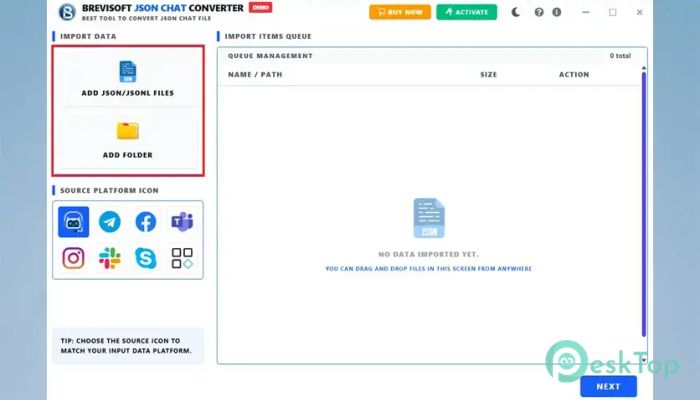The image size is (700, 400).
Task: Click the JSON file placeholder icon
Action: click(x=429, y=218)
